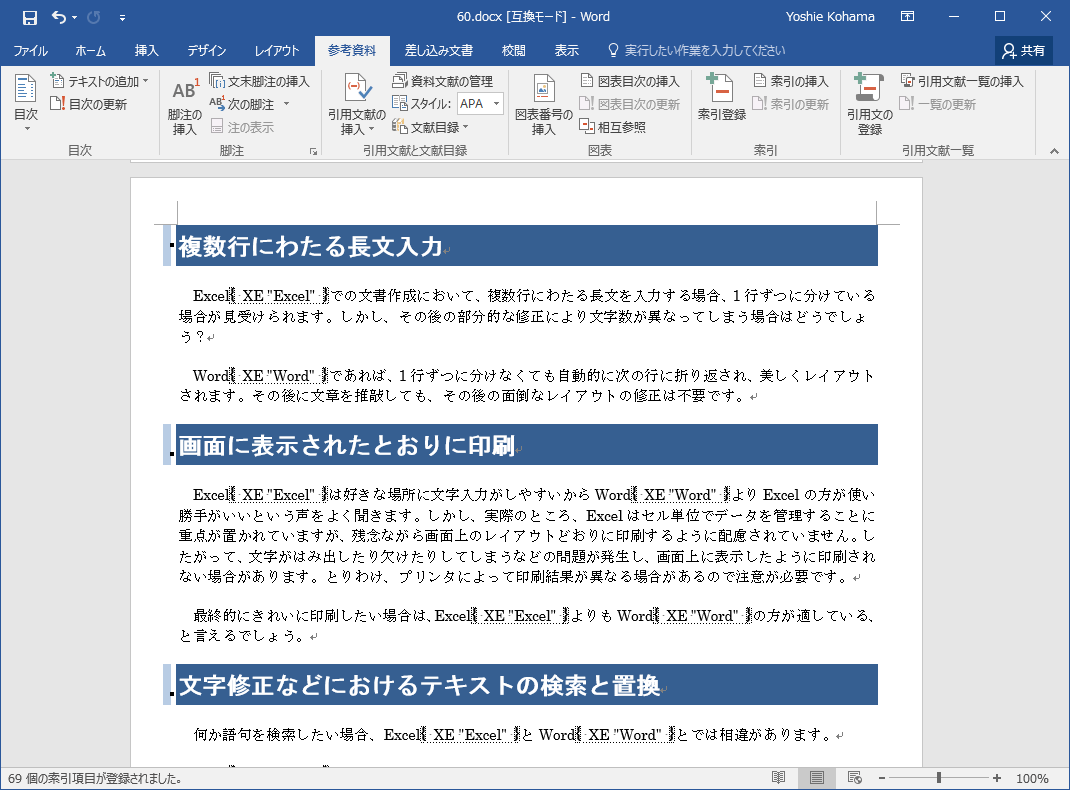Click the Save icon in title bar
1070x790 pixels.
30,18
